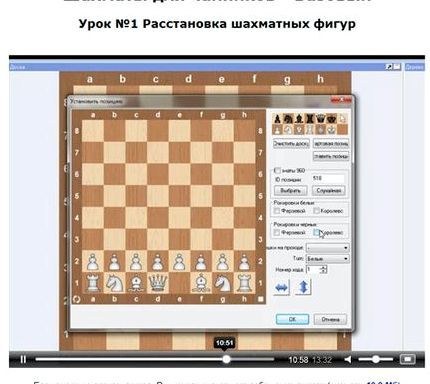Click the move number input field
The image size is (430, 384).
(313, 269)
